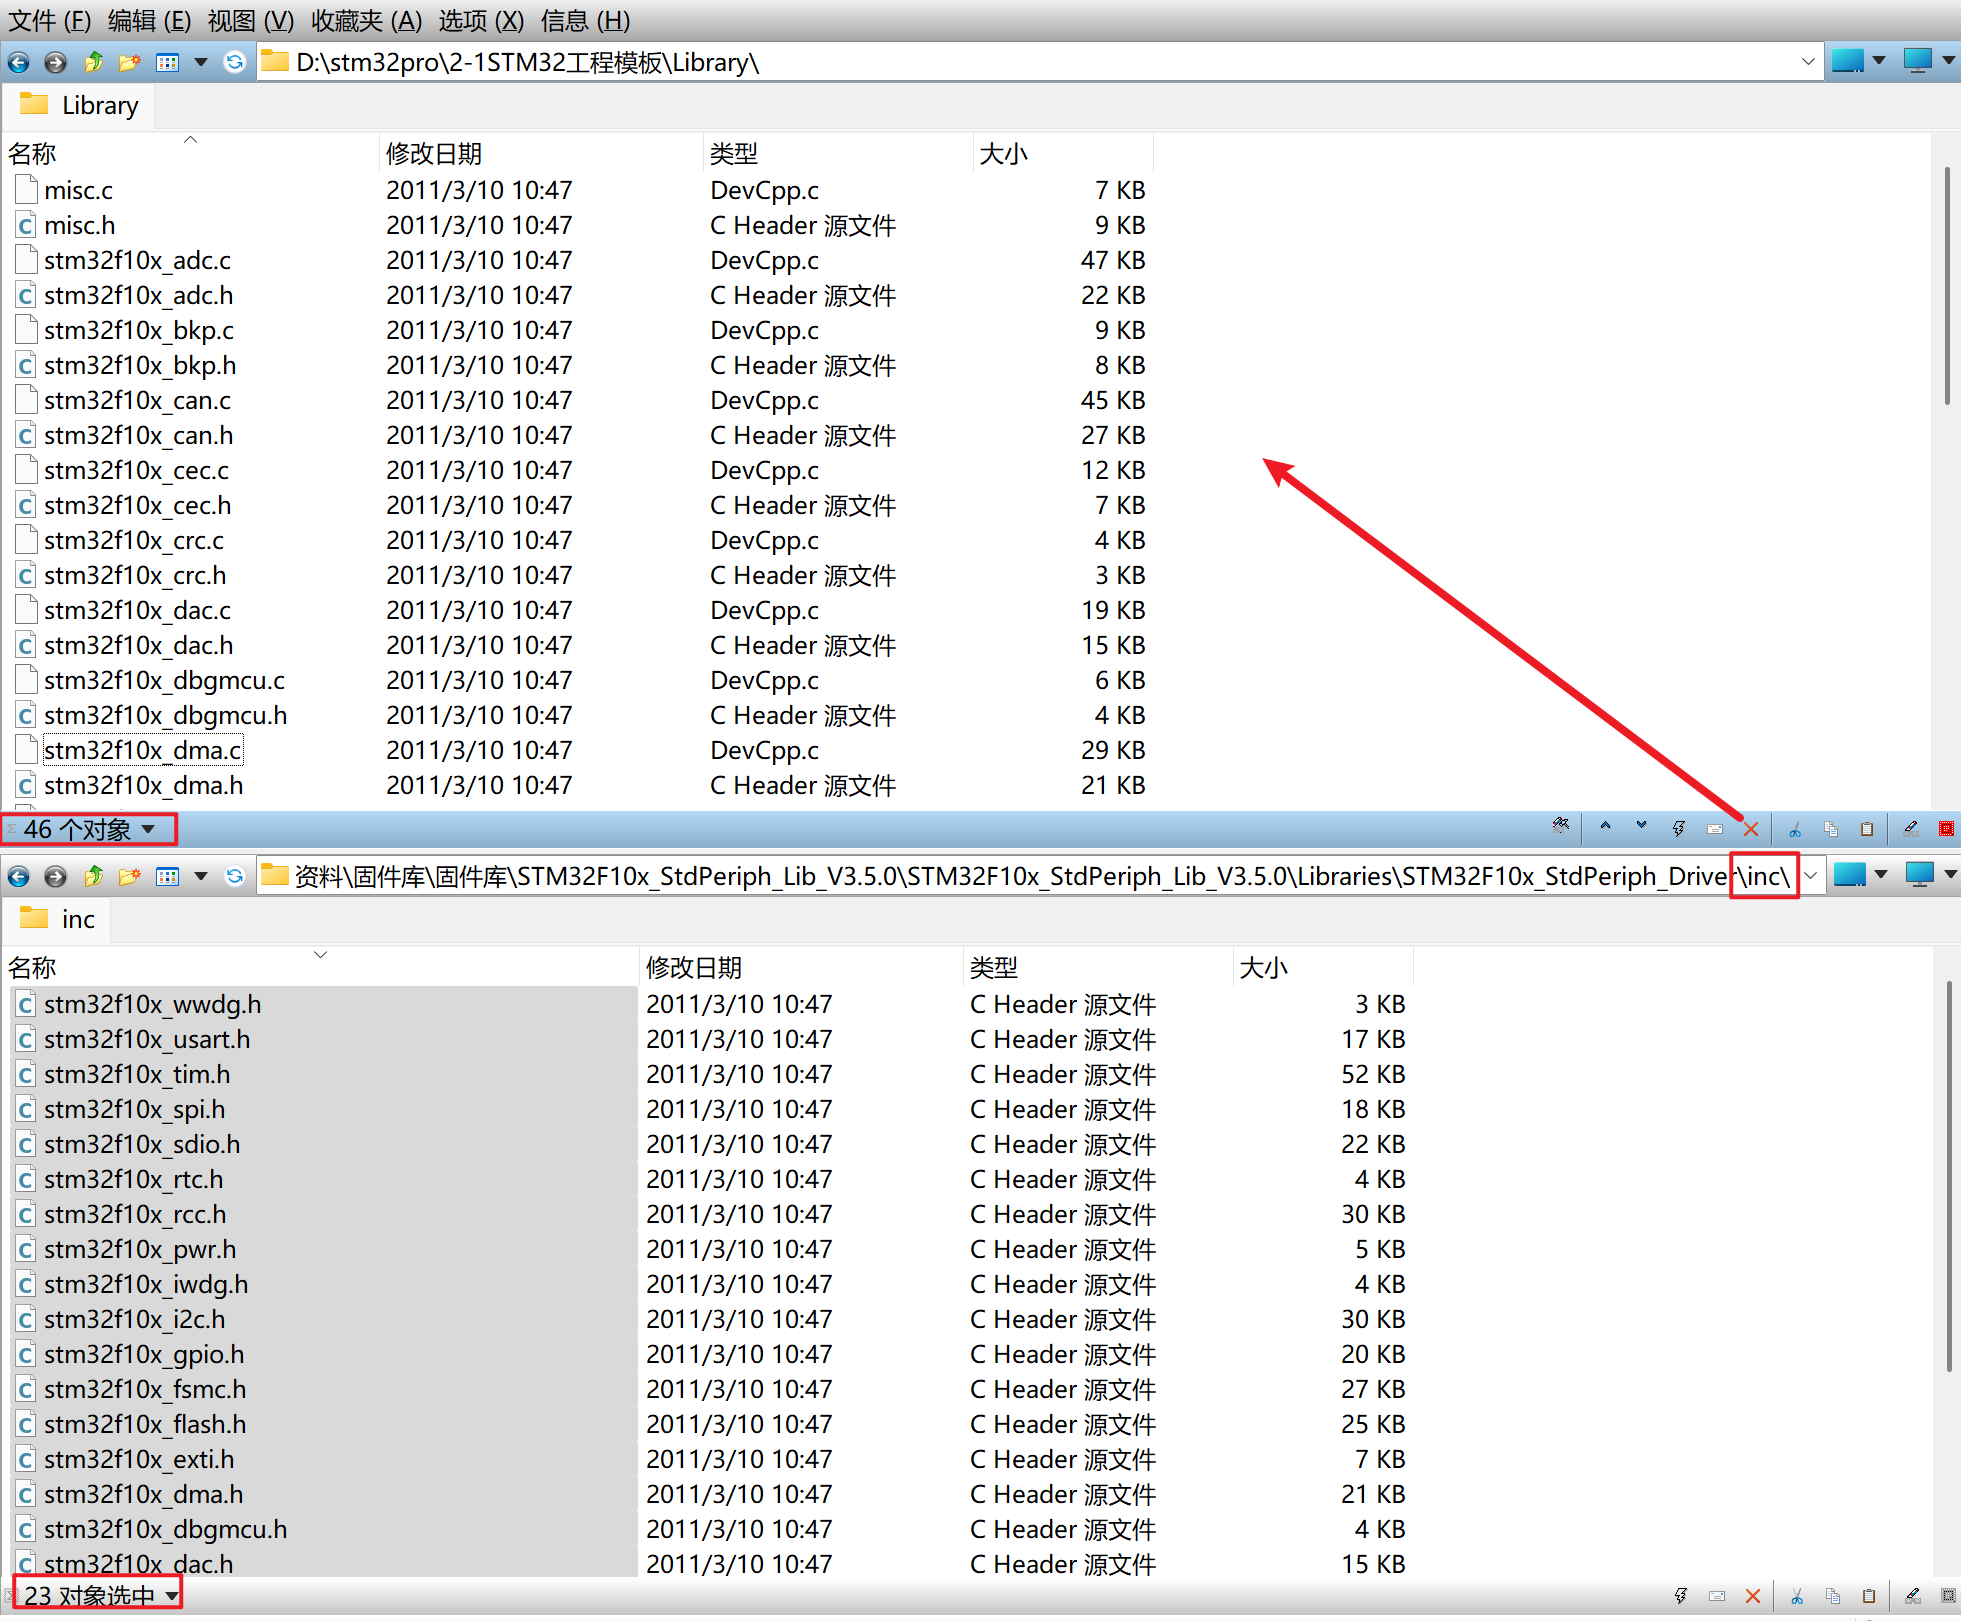Cut selection using inc pane scissors icon
Screen dimensions: 1961x1621
[x=1797, y=1596]
